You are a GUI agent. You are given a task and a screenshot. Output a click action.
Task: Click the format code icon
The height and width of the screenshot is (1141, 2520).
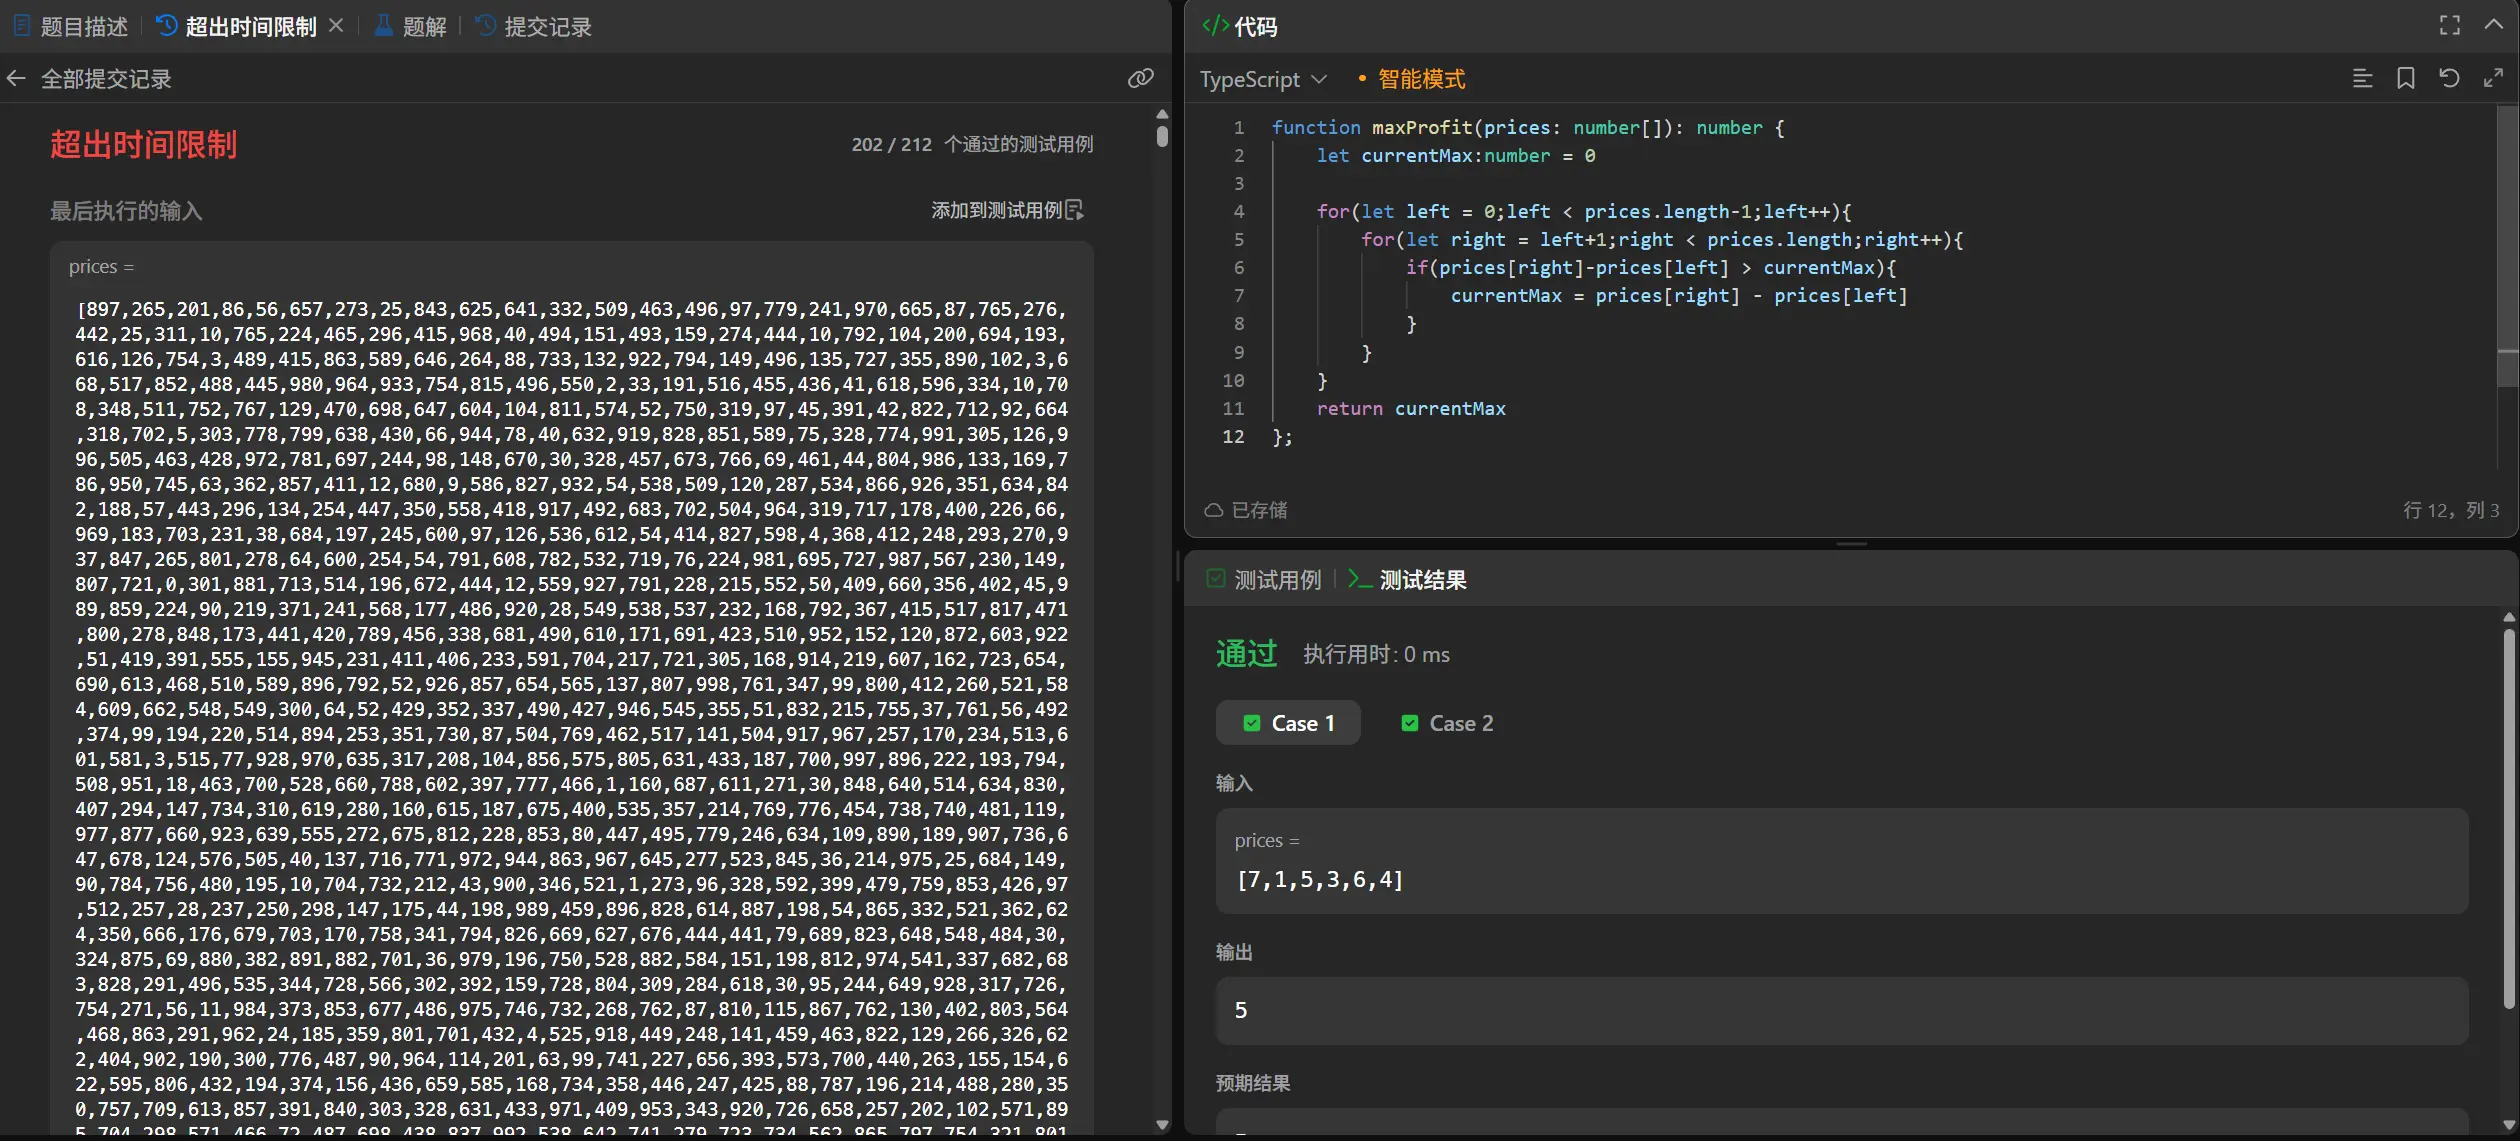pyautogui.click(x=2362, y=79)
